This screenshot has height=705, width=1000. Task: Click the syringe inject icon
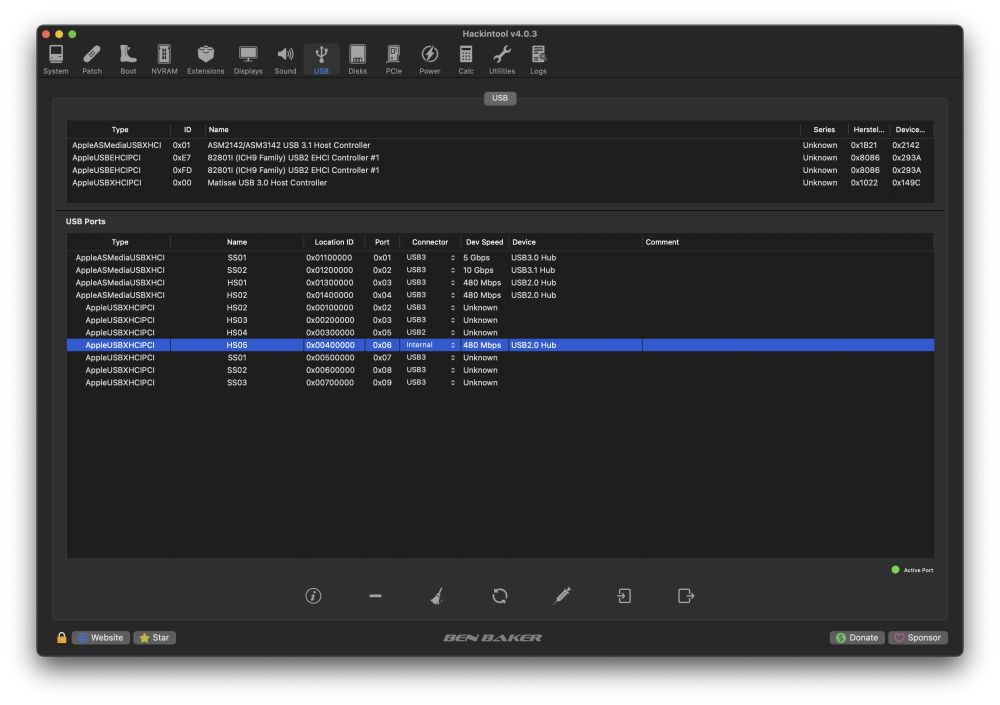562,596
